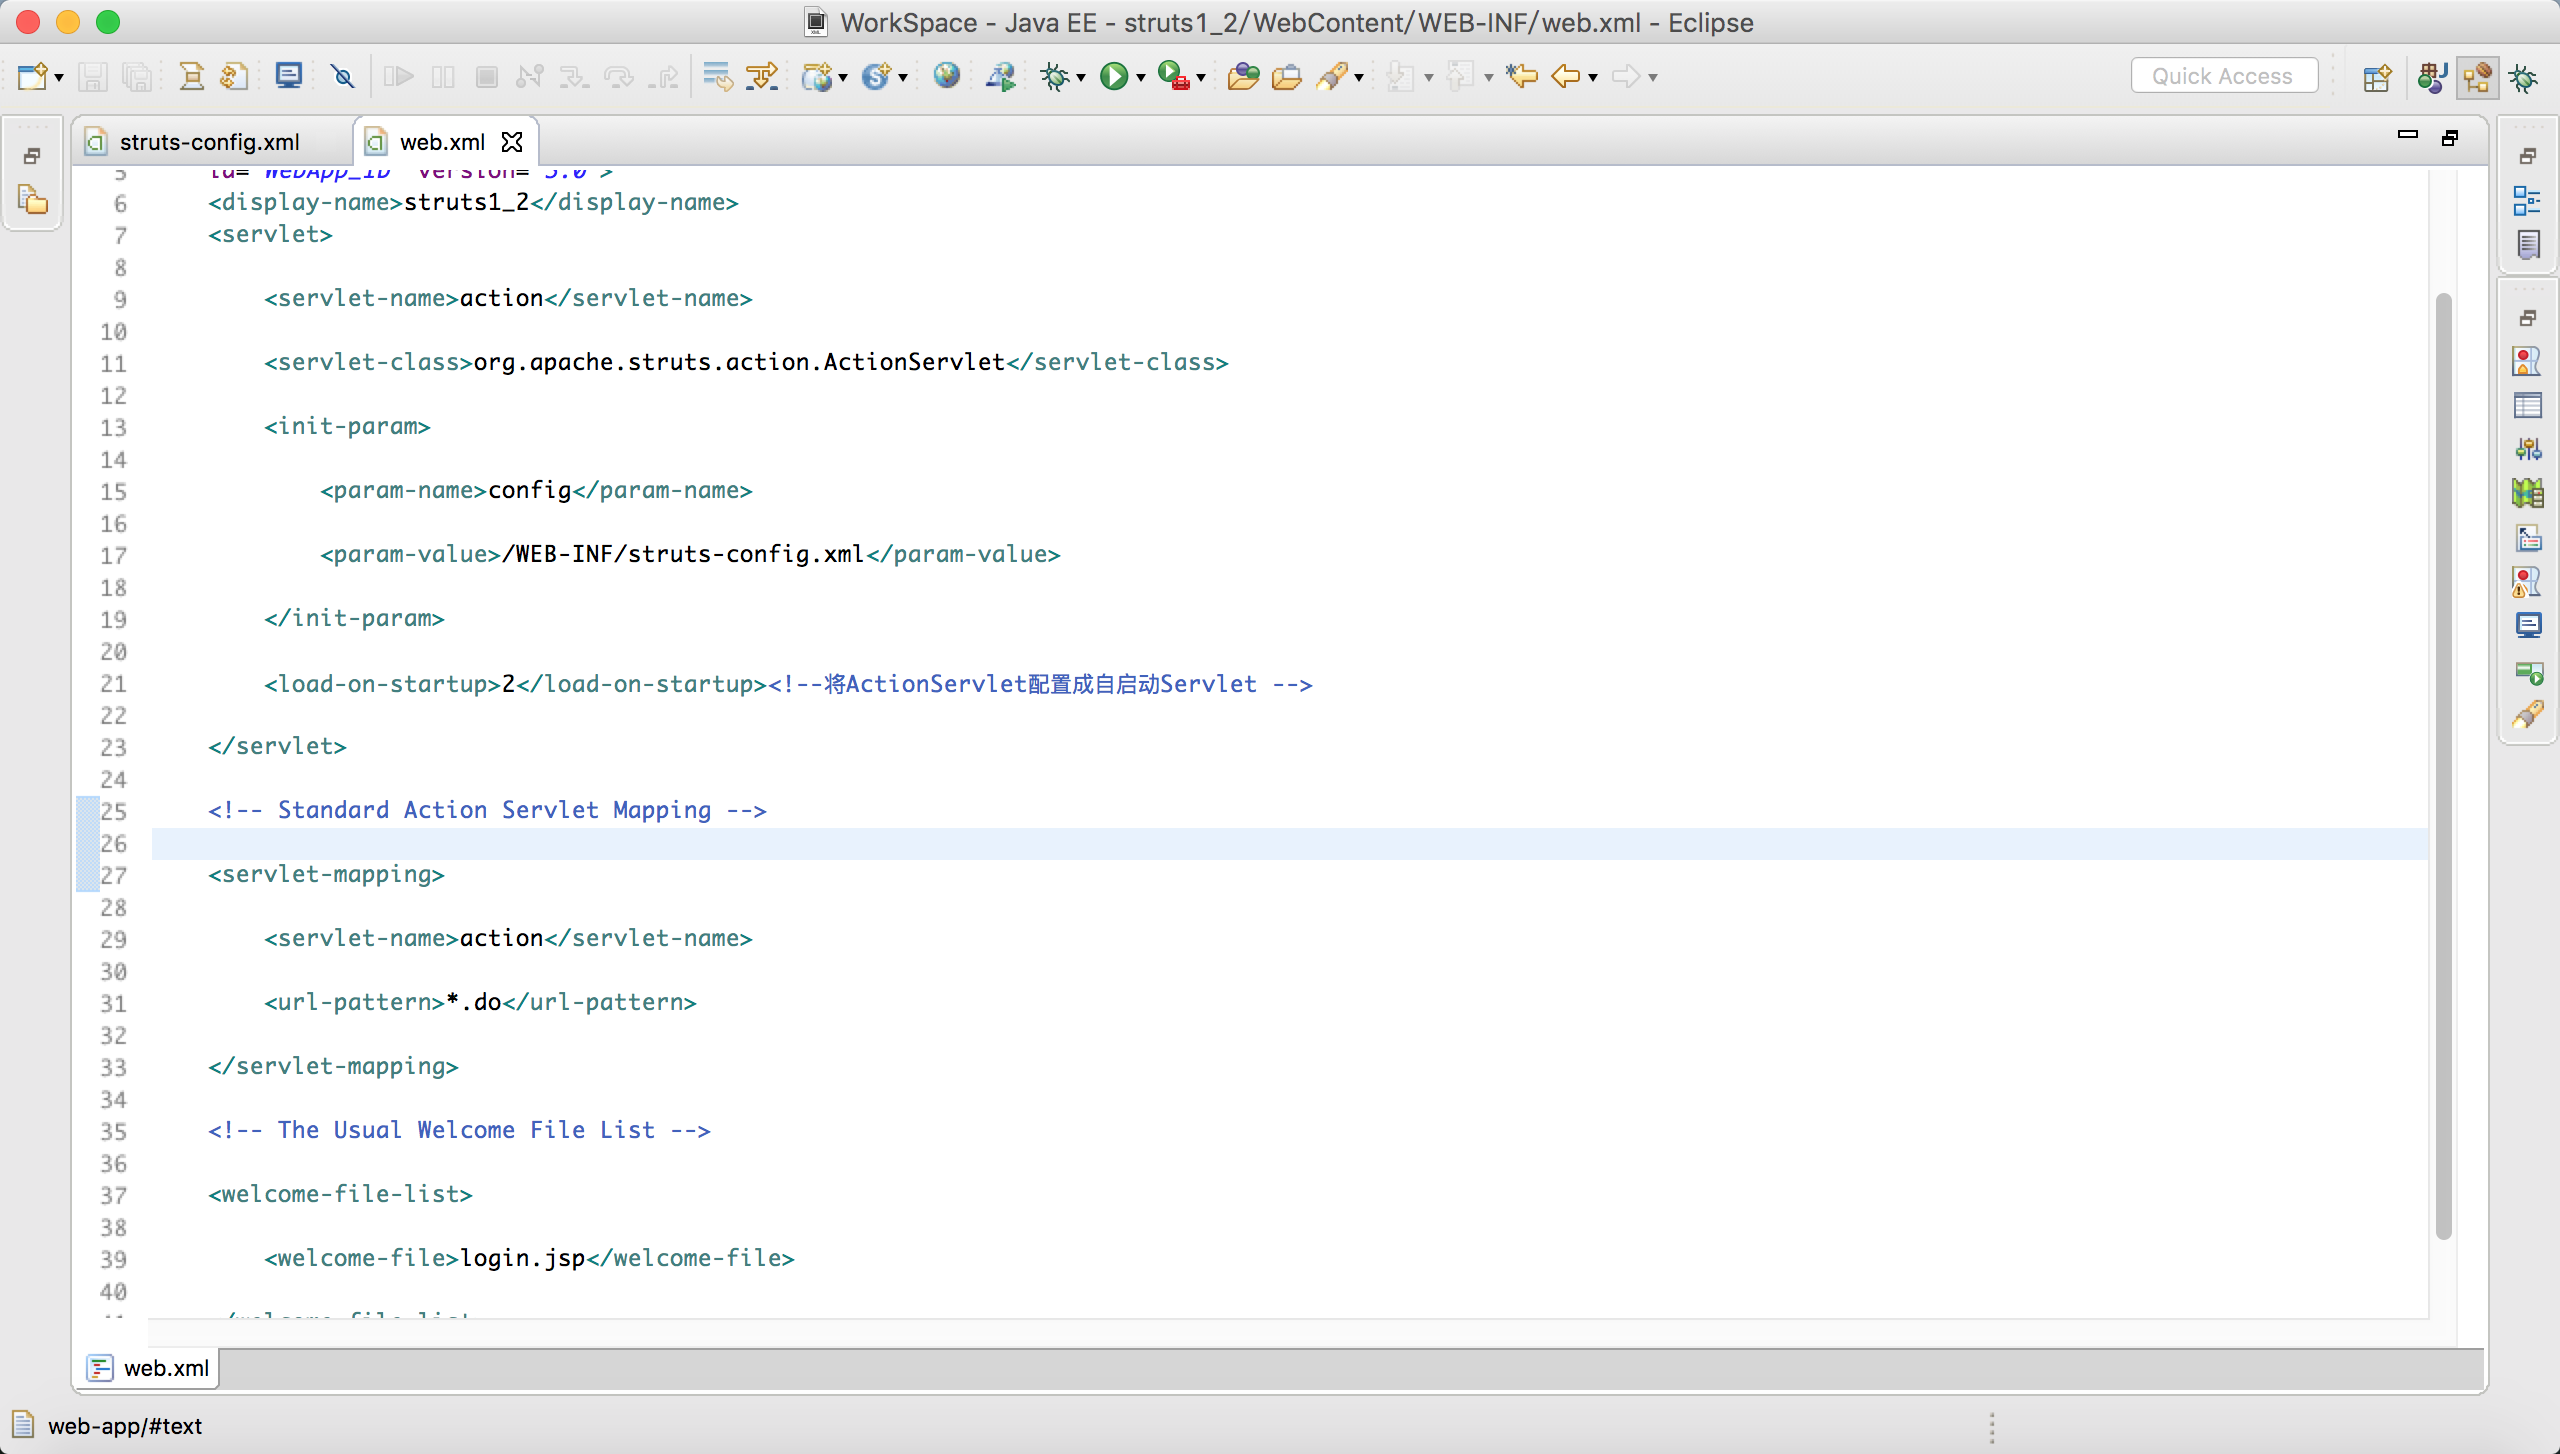
Task: Open the Web Browser globe icon
Action: 946,76
